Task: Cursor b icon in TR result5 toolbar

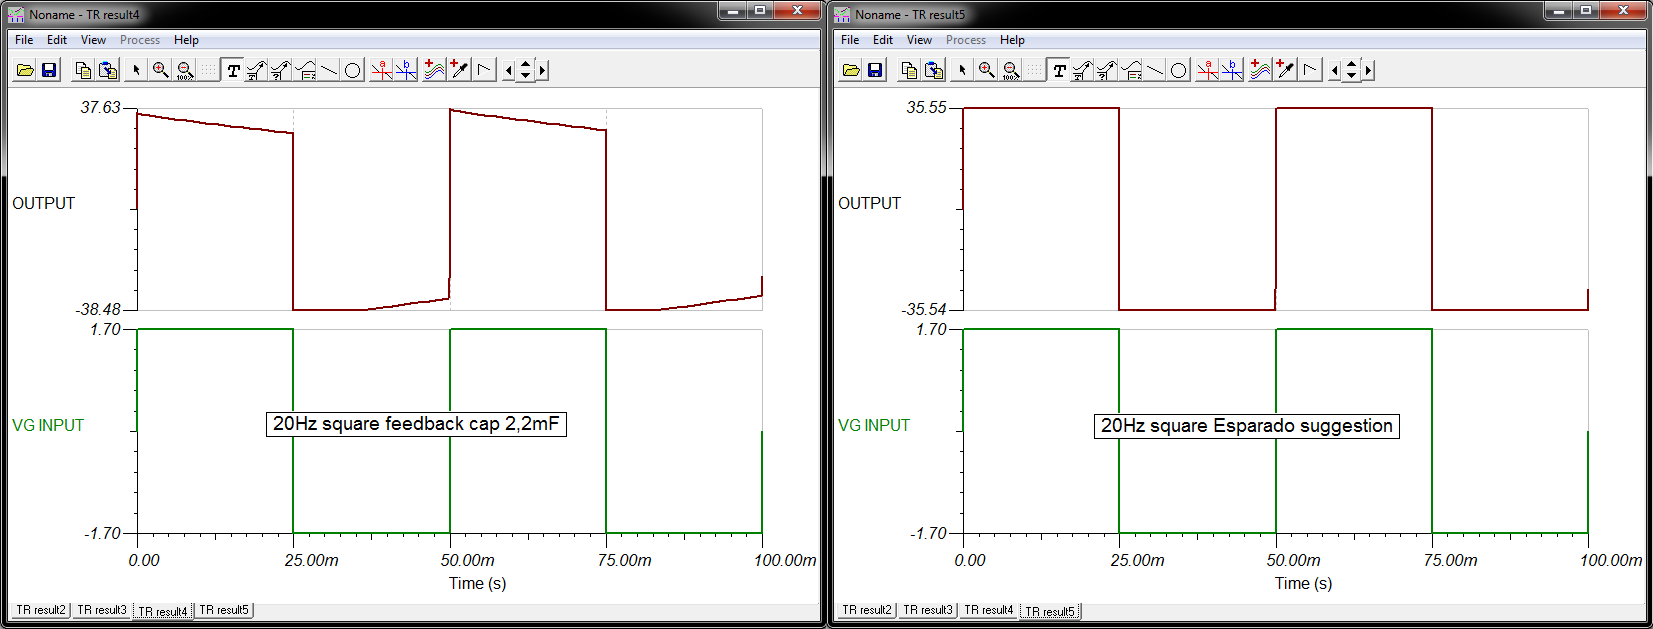Action: click(1231, 70)
